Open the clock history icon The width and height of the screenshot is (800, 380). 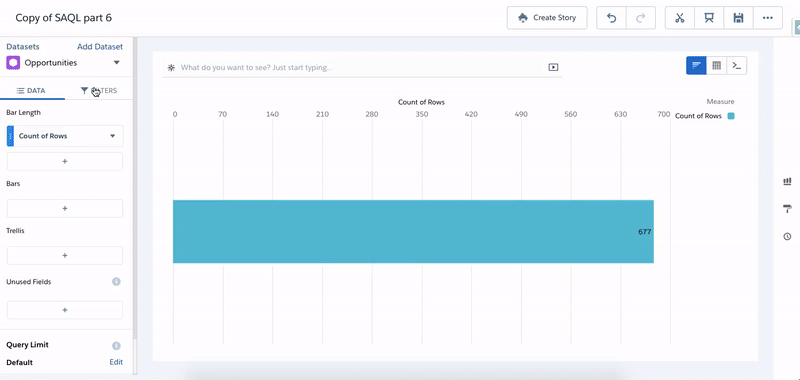click(787, 236)
